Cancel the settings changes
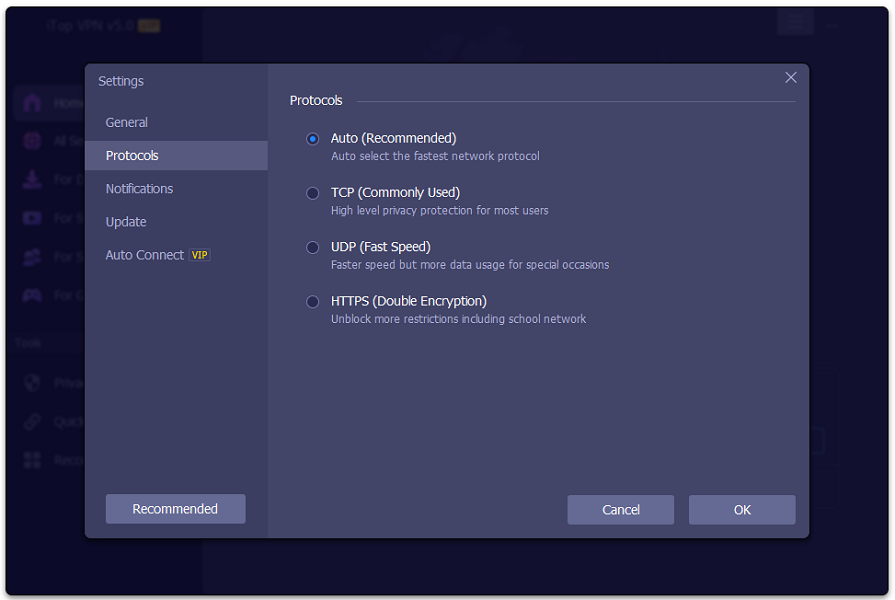The height and width of the screenshot is (600, 895). point(620,509)
